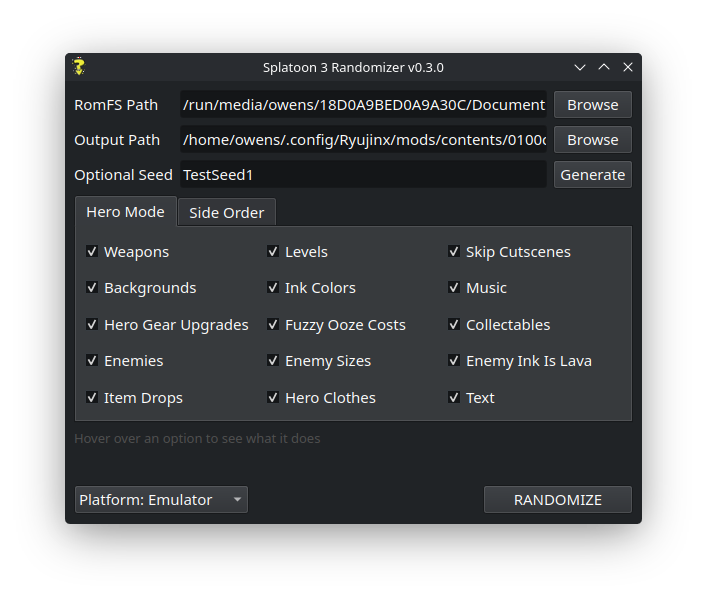
Task: Uncheck the Collectables checkbox
Action: (x=454, y=324)
